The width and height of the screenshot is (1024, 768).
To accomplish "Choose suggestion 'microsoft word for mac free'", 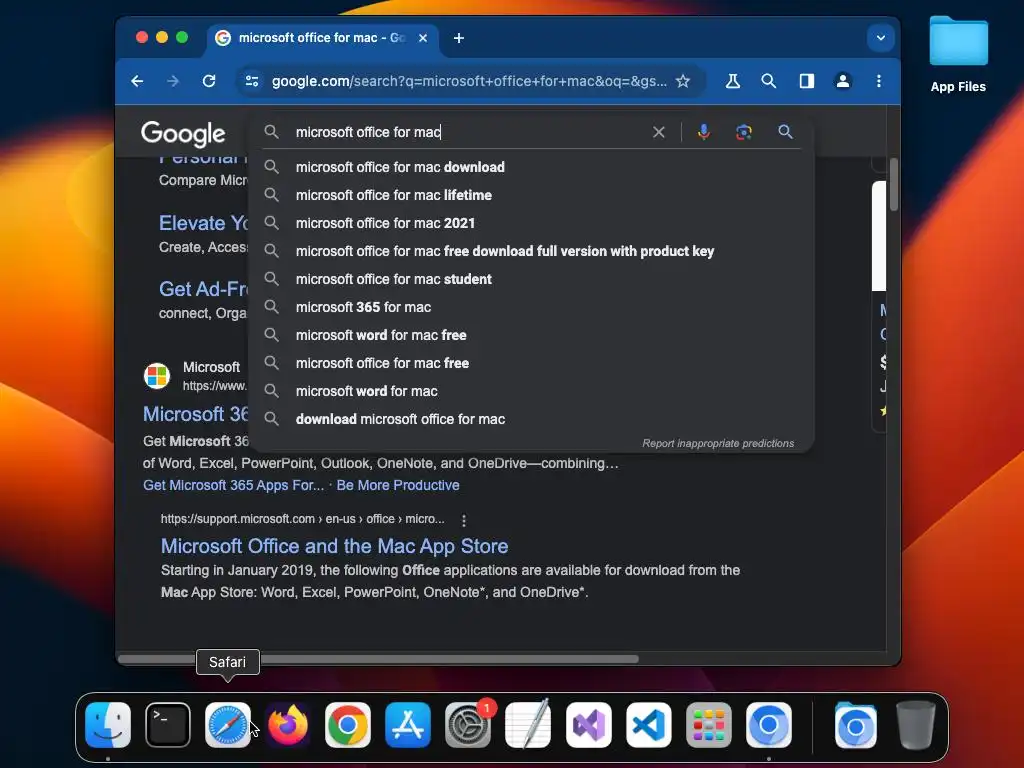I will [x=532, y=335].
